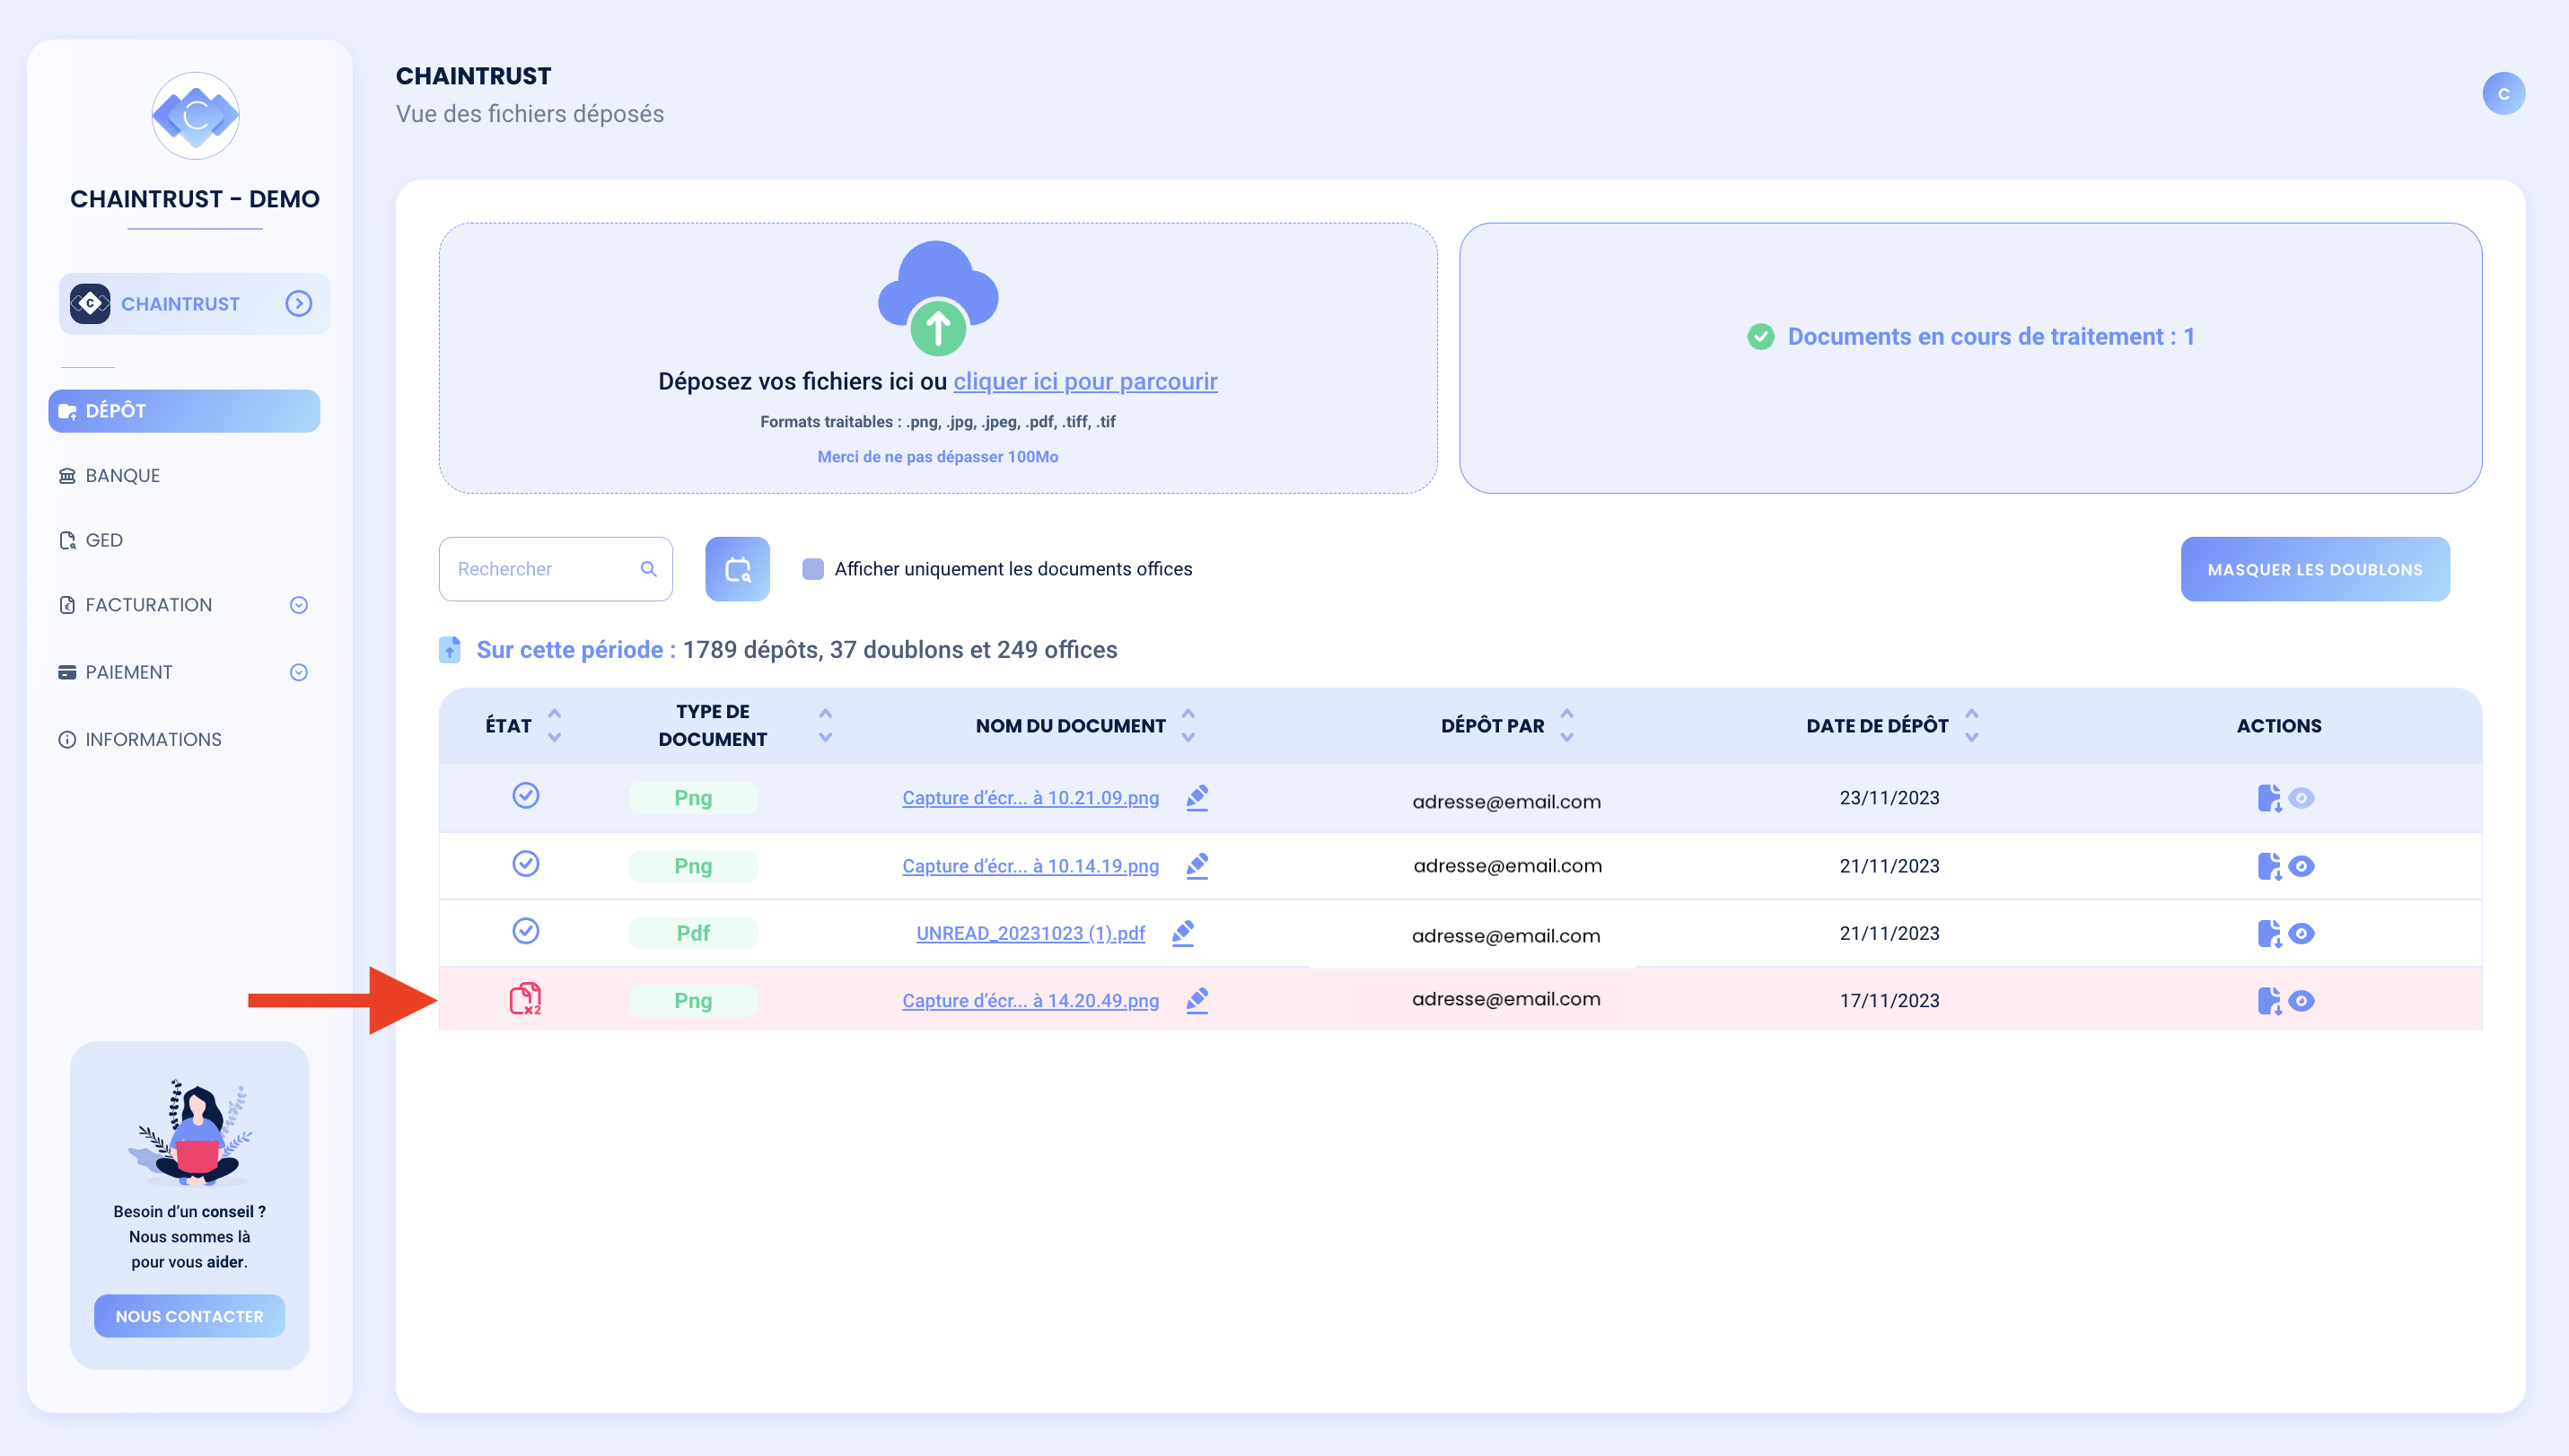
Task: Click the 17/11/2023 date cell
Action: [1889, 1001]
